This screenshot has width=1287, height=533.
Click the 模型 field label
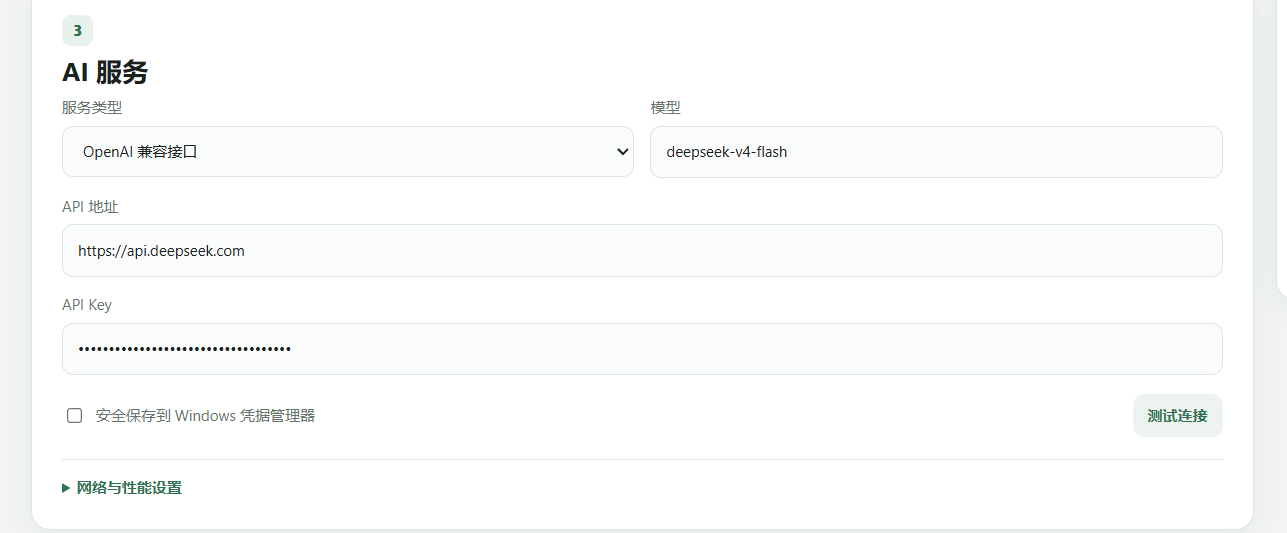pyautogui.click(x=665, y=108)
